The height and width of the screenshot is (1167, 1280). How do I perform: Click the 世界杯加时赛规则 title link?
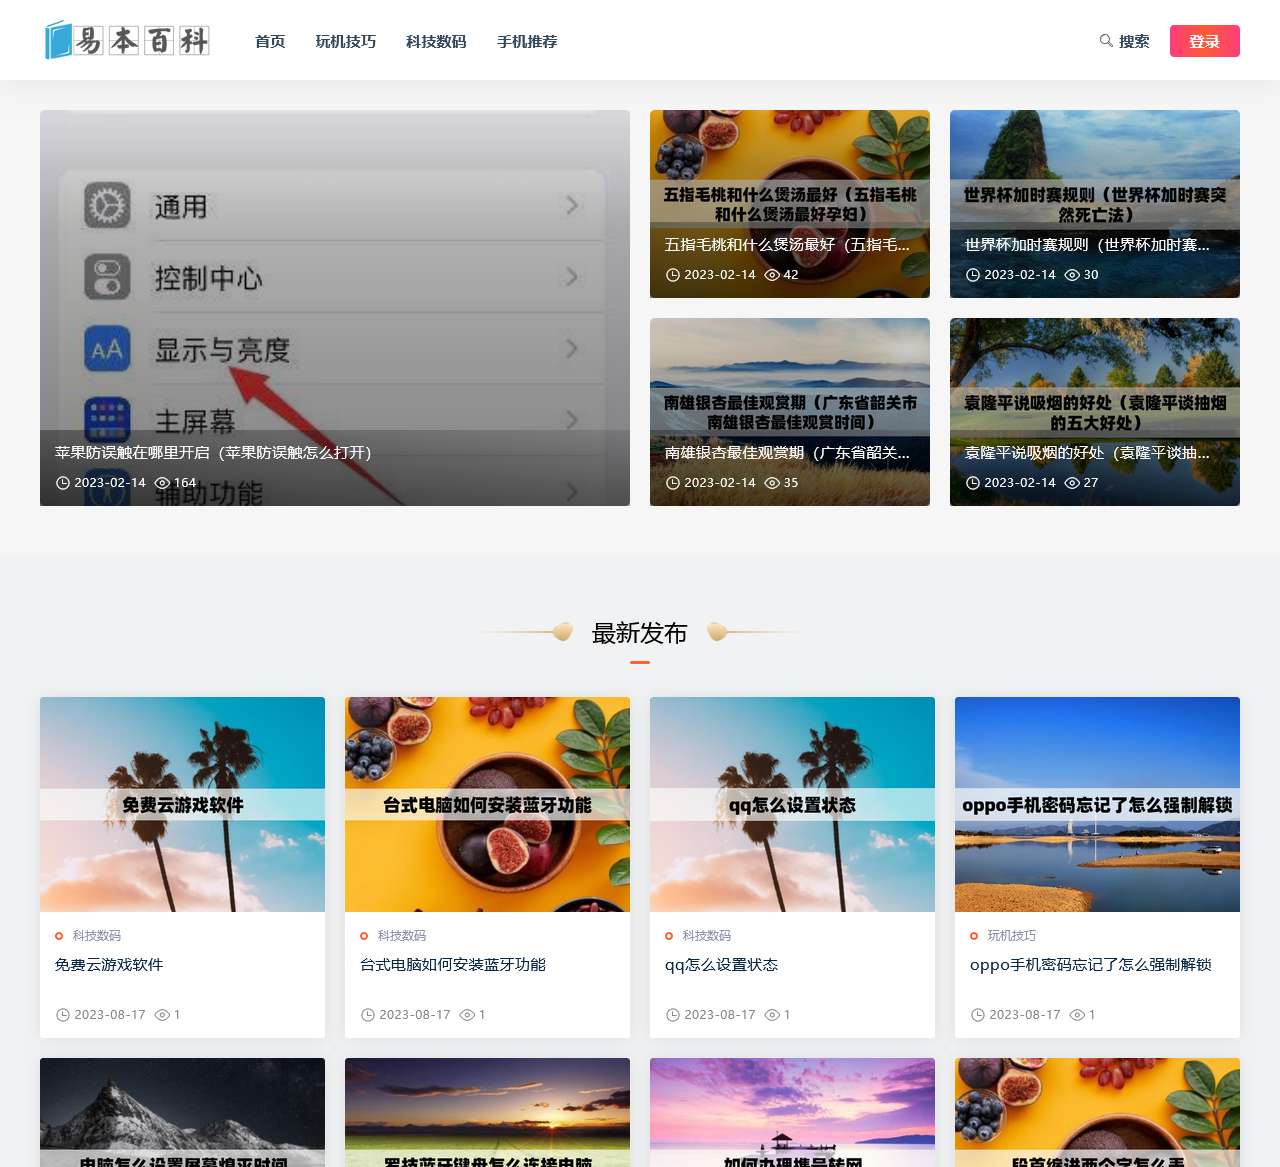(x=1087, y=245)
